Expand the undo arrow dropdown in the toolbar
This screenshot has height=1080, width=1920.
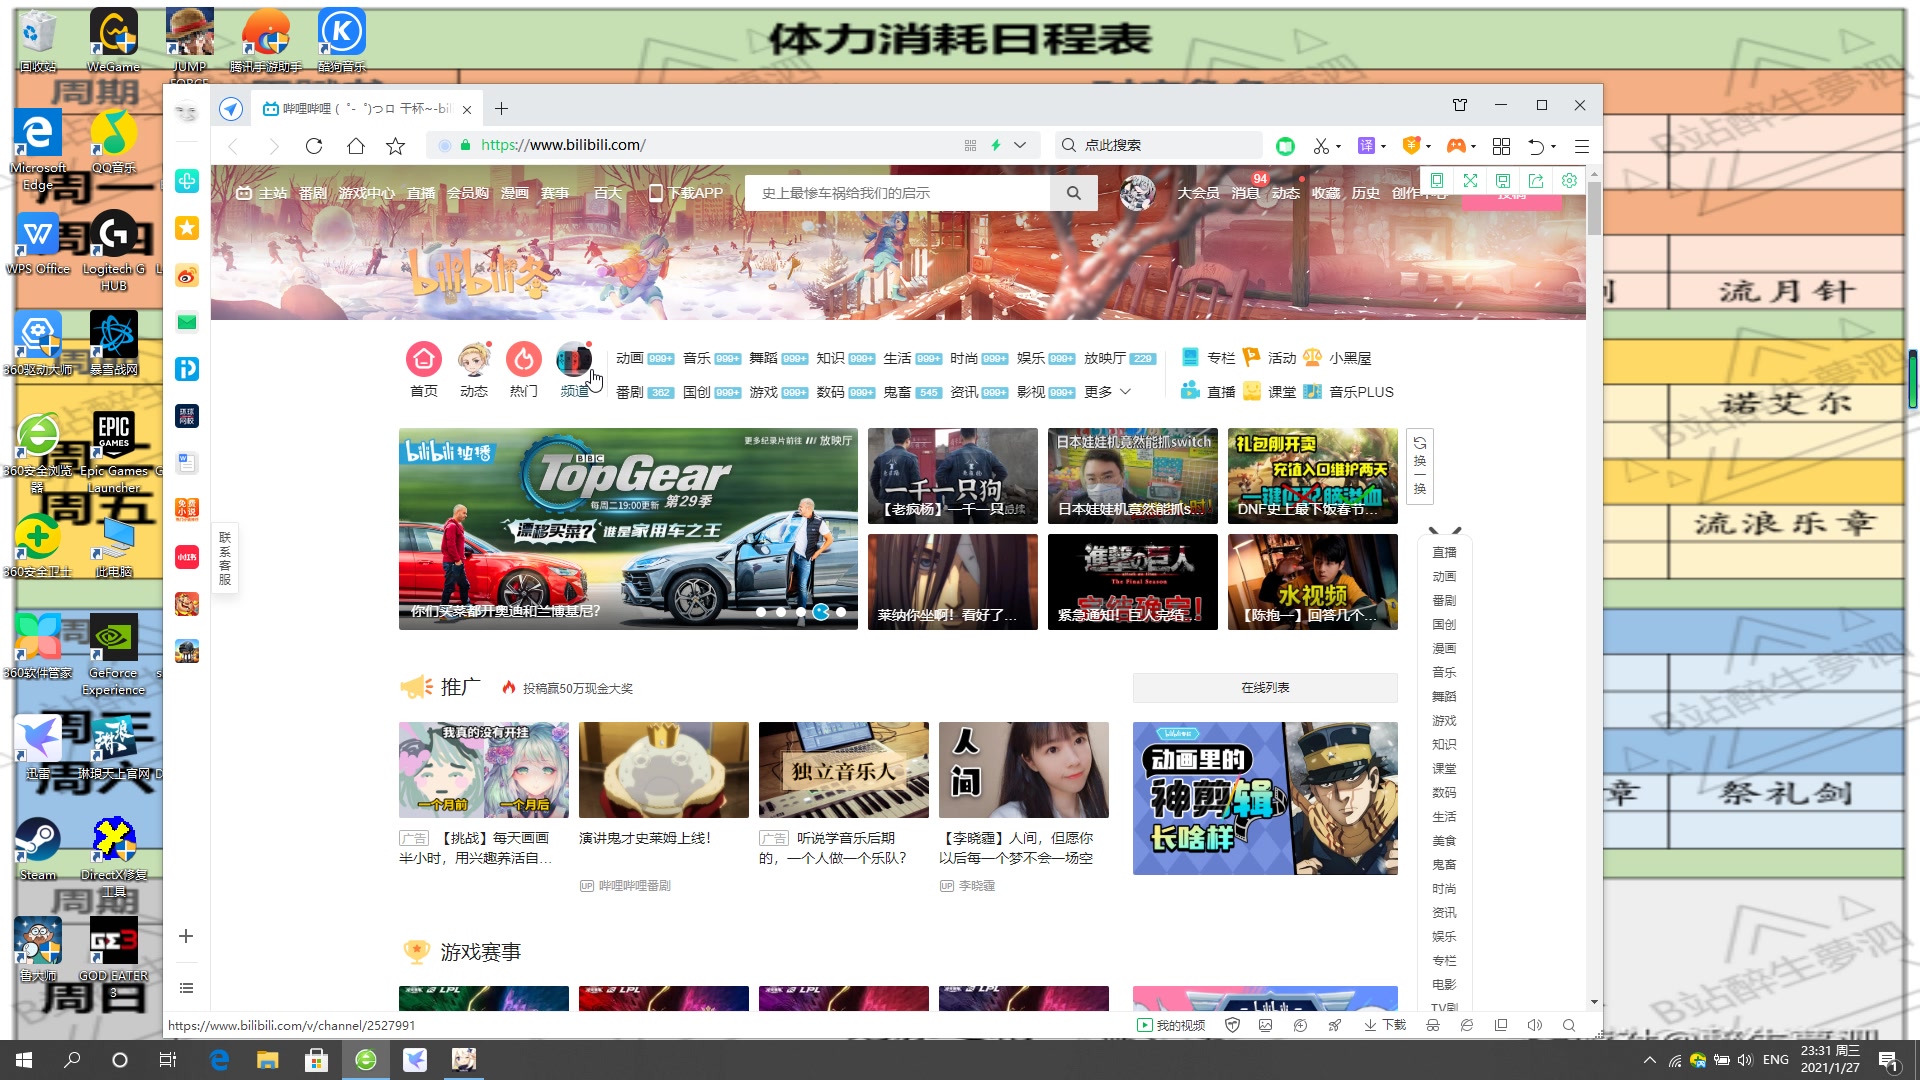pos(1553,146)
